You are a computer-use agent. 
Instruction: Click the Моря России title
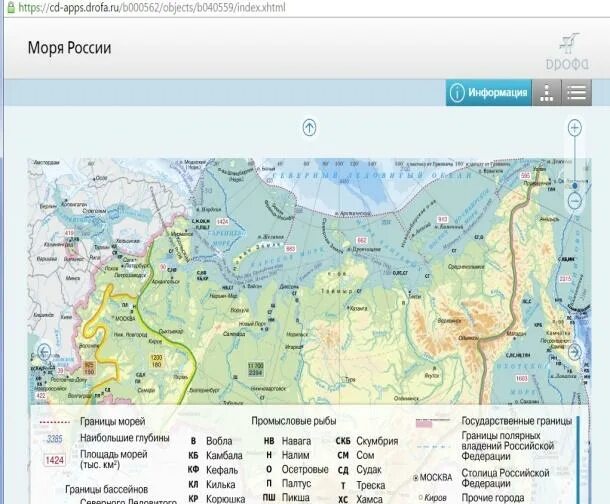click(69, 48)
